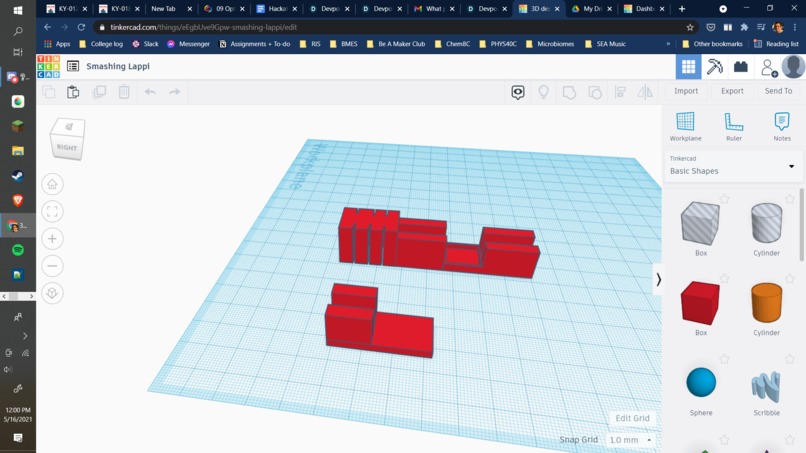Click the Edit Grid button
The height and width of the screenshot is (453, 806).
(x=632, y=418)
